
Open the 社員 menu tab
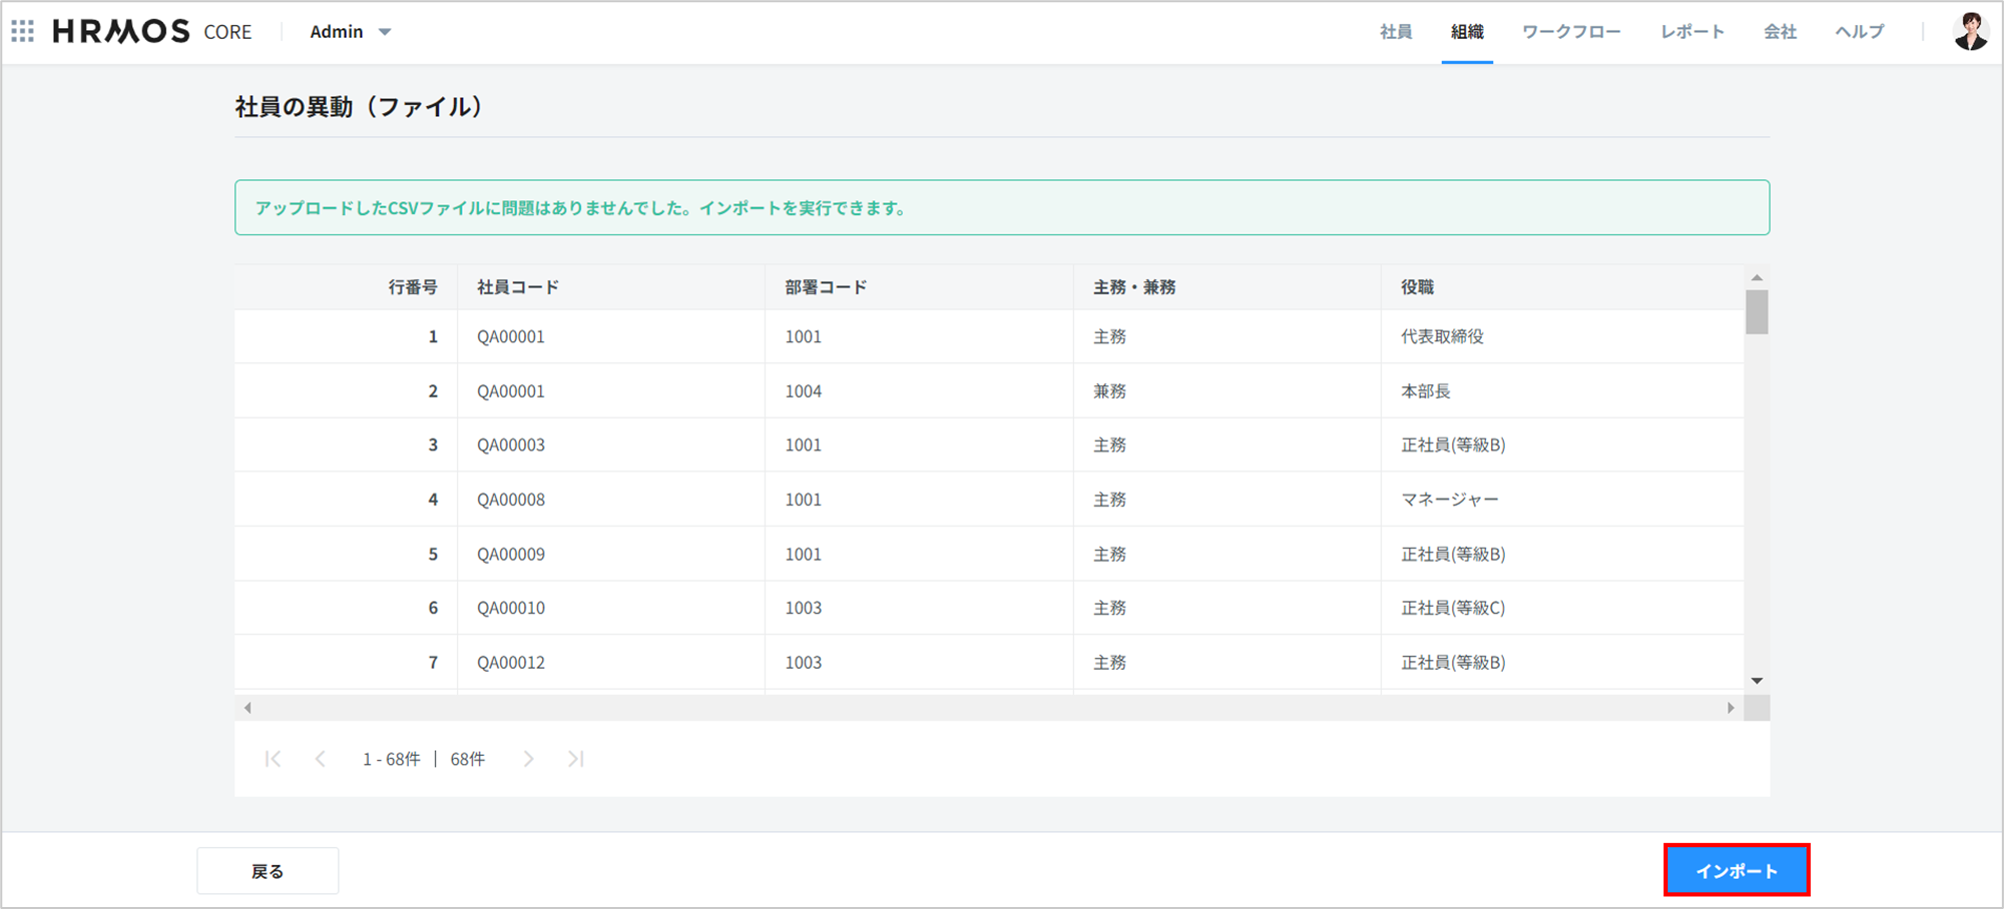(x=1395, y=32)
